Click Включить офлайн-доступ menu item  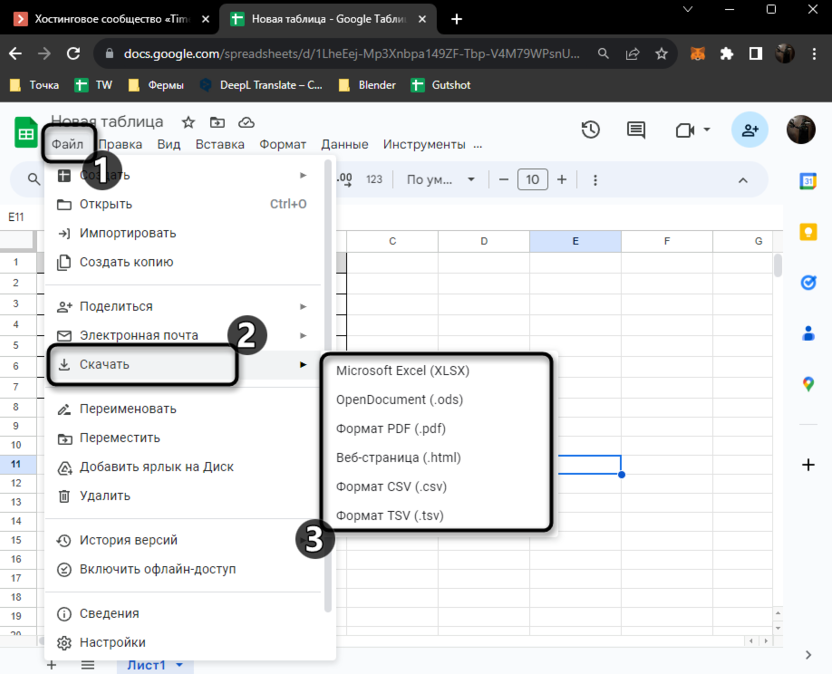(158, 569)
